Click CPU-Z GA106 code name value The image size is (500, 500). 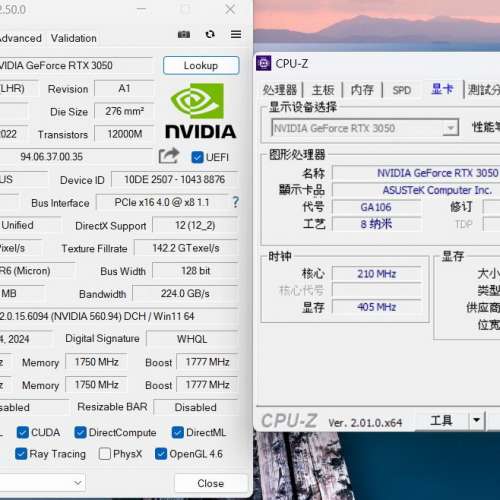376,207
